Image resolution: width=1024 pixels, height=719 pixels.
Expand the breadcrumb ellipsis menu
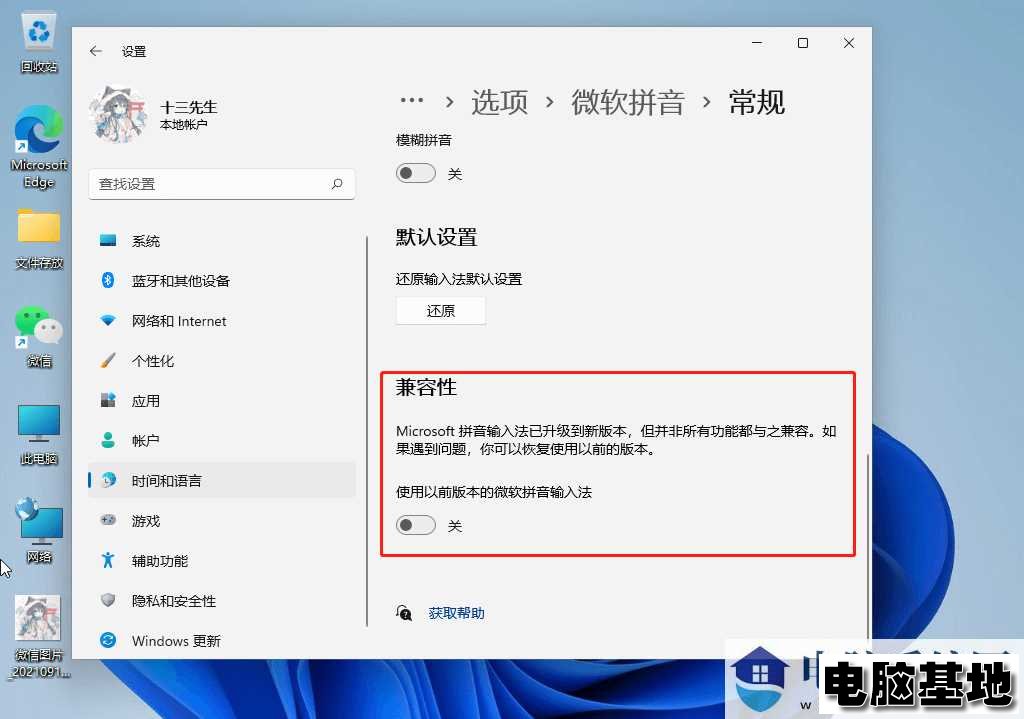(x=411, y=101)
